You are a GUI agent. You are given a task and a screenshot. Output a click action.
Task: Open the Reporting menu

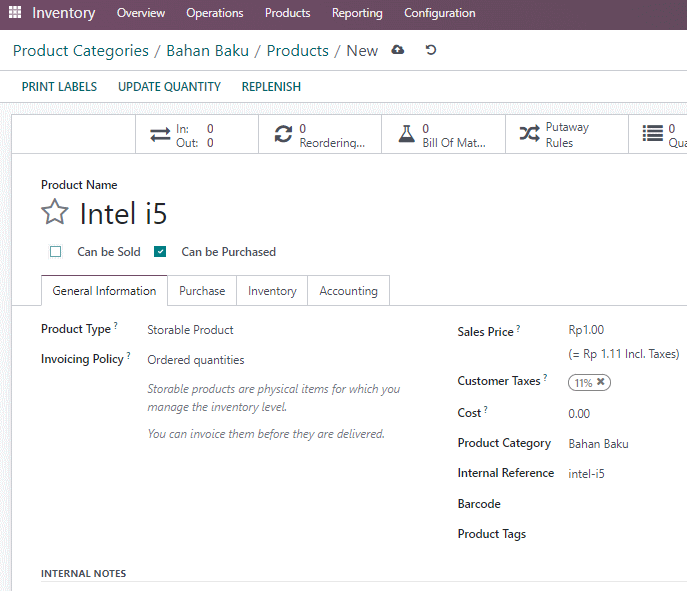pyautogui.click(x=357, y=13)
